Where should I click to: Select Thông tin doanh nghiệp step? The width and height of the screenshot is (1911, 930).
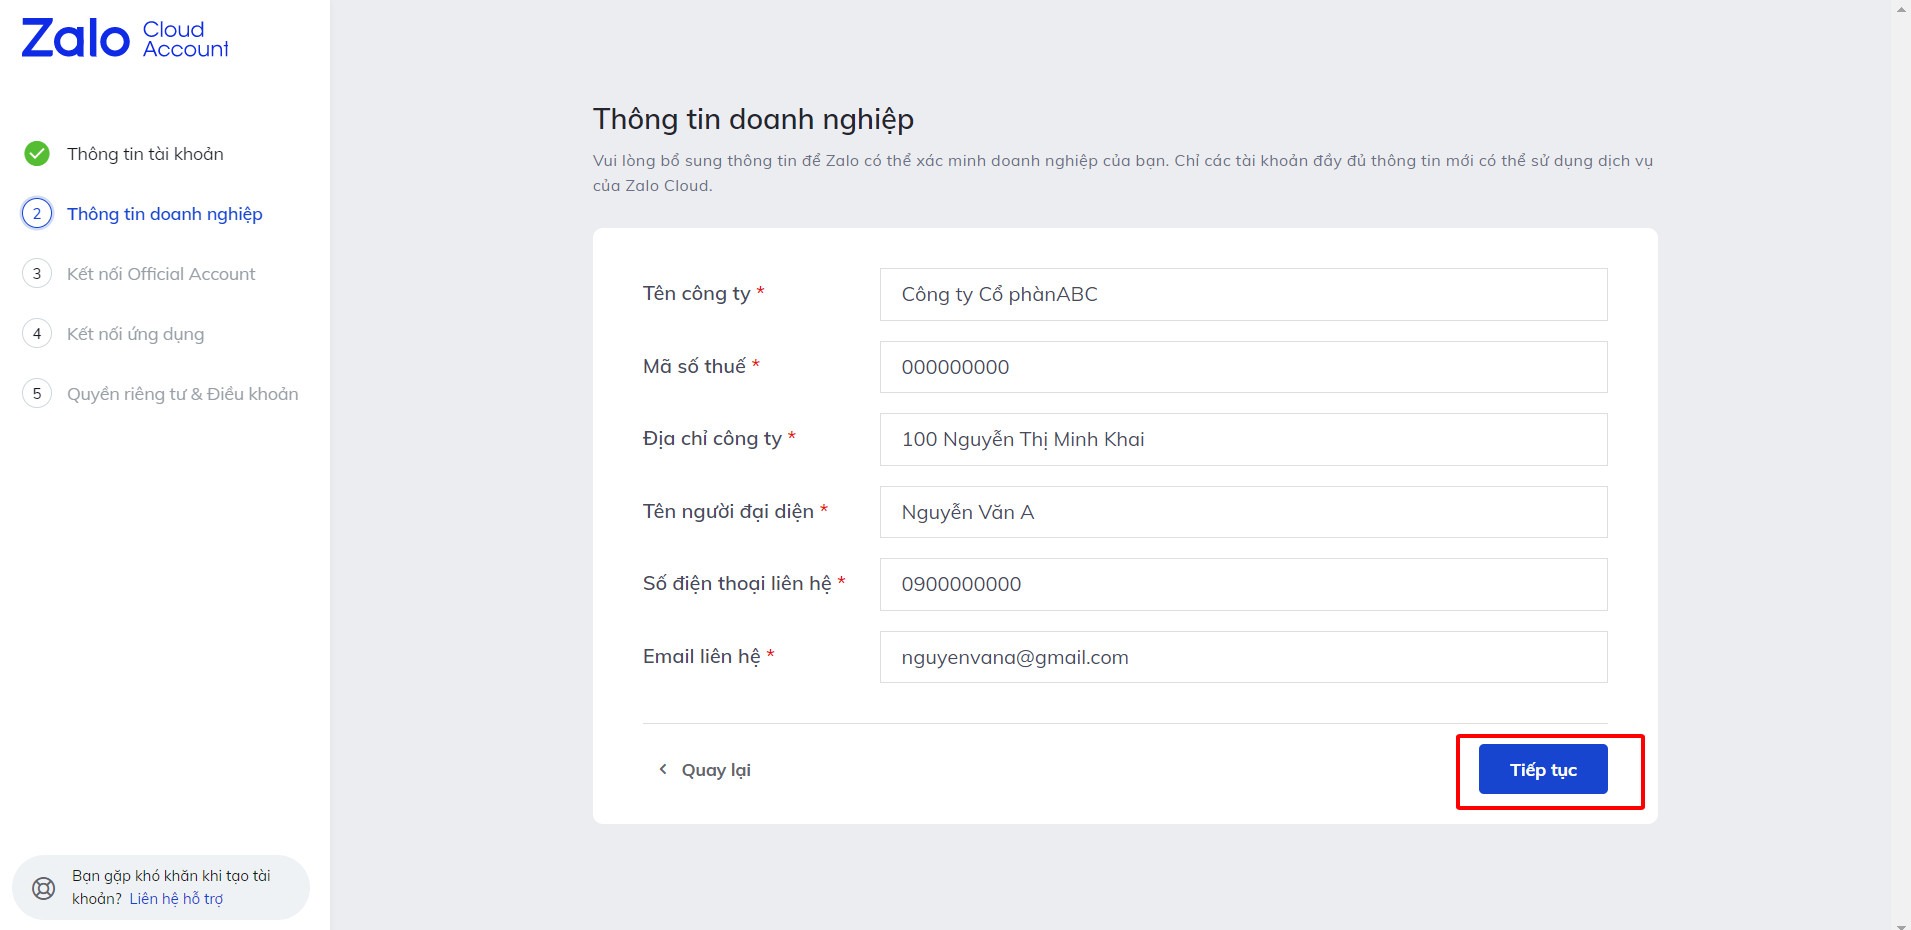point(164,214)
